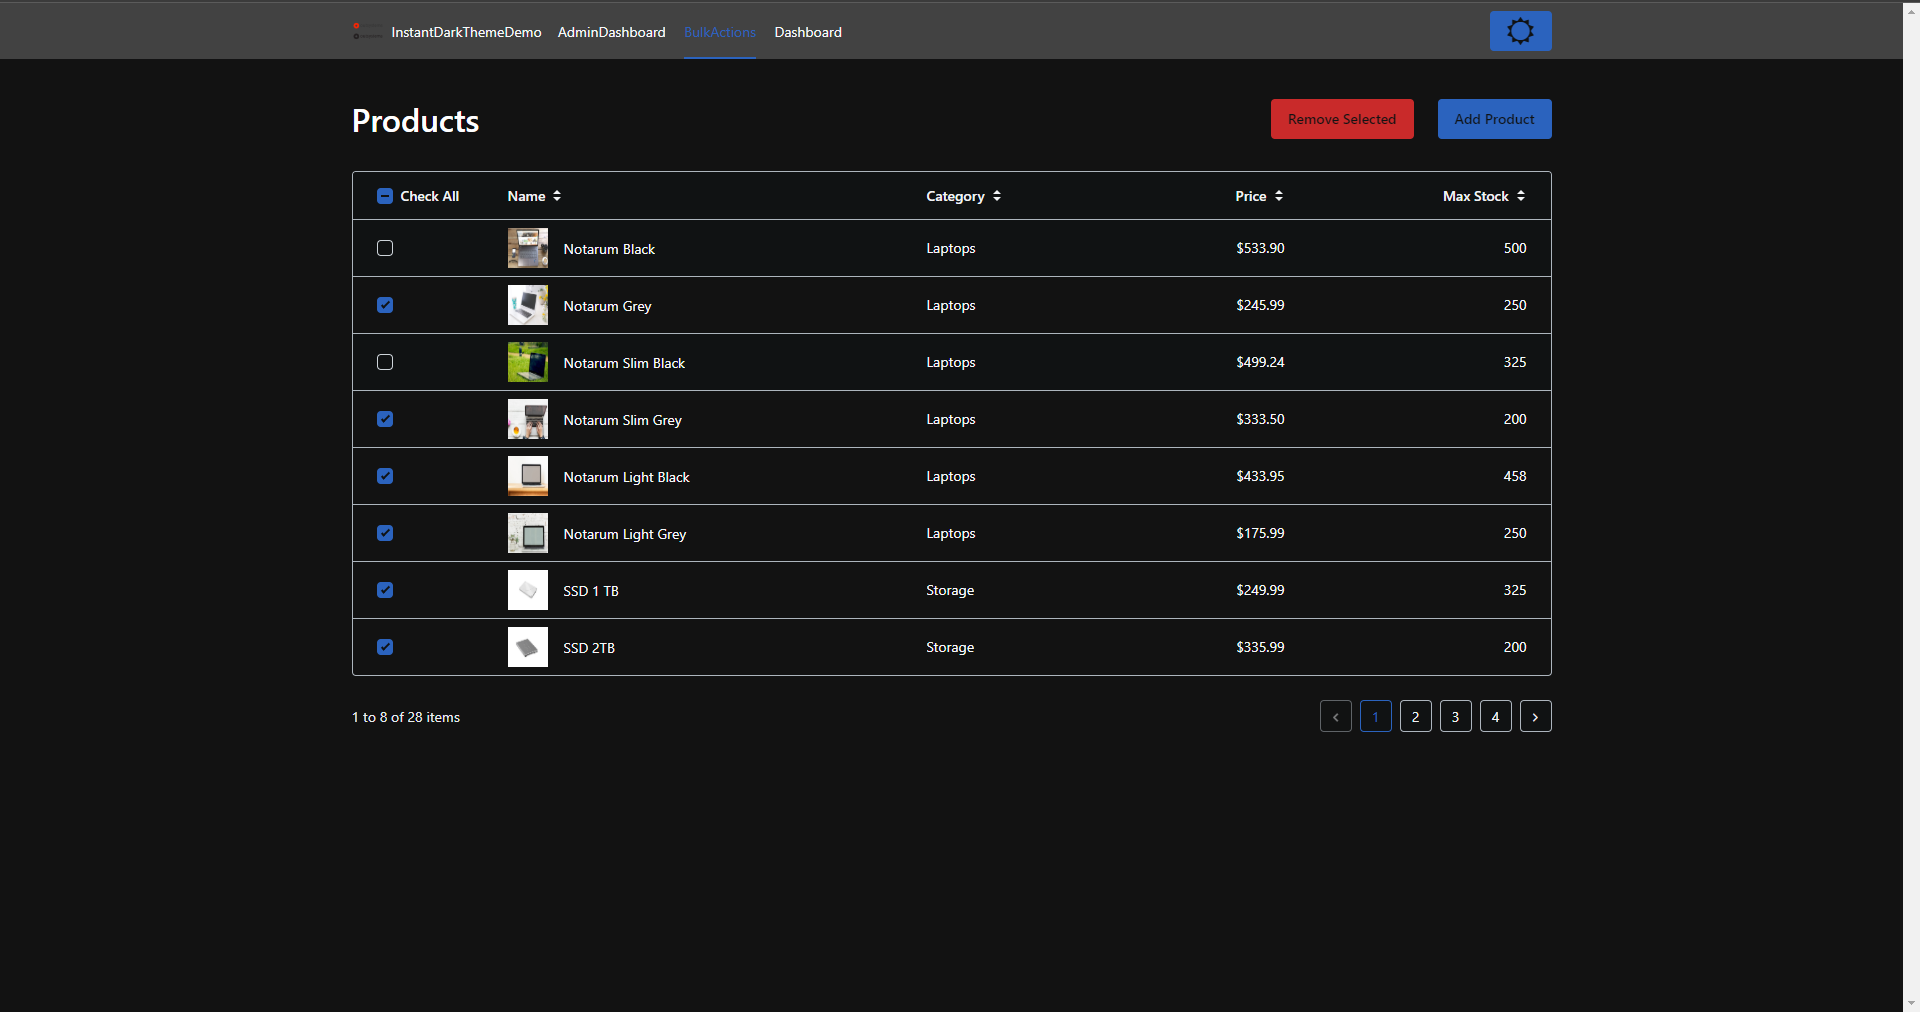
Task: Sort products using the Name sort icon
Action: click(556, 196)
